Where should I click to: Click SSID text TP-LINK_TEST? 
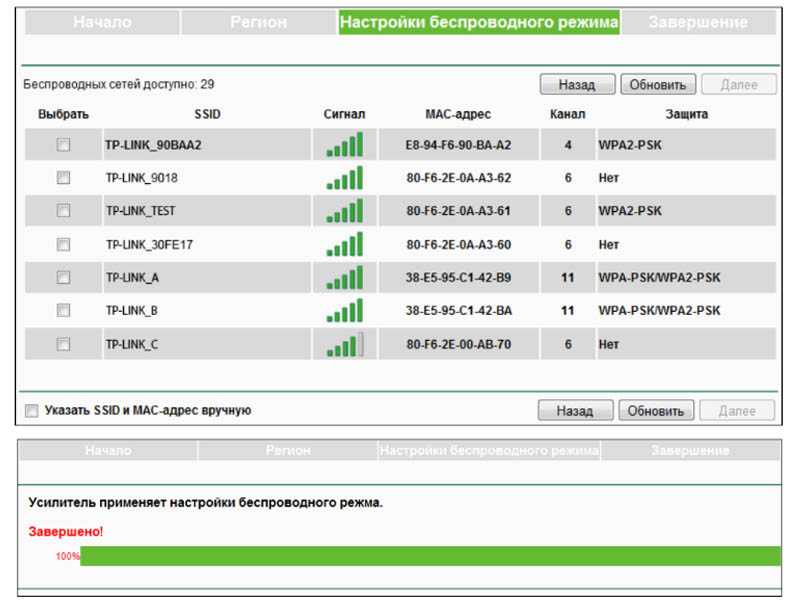coord(140,211)
